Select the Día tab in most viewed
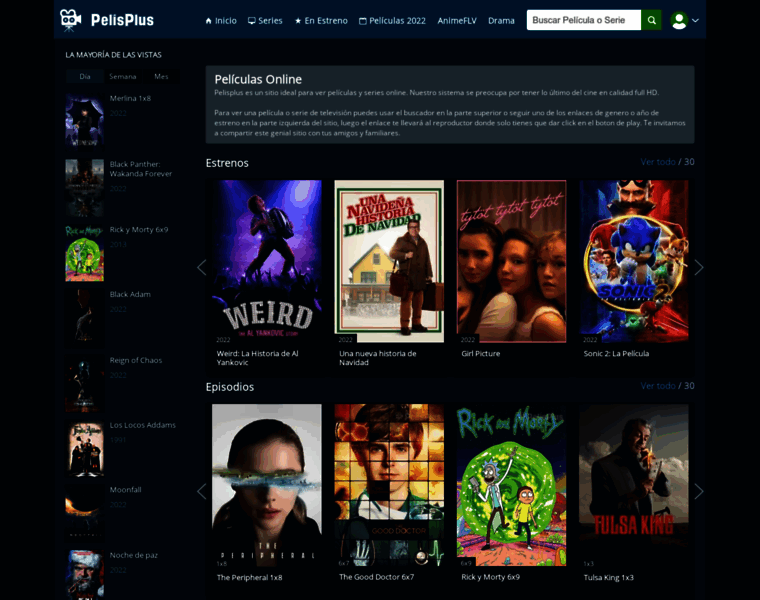Screen dimensions: 760x600 click(x=85, y=77)
